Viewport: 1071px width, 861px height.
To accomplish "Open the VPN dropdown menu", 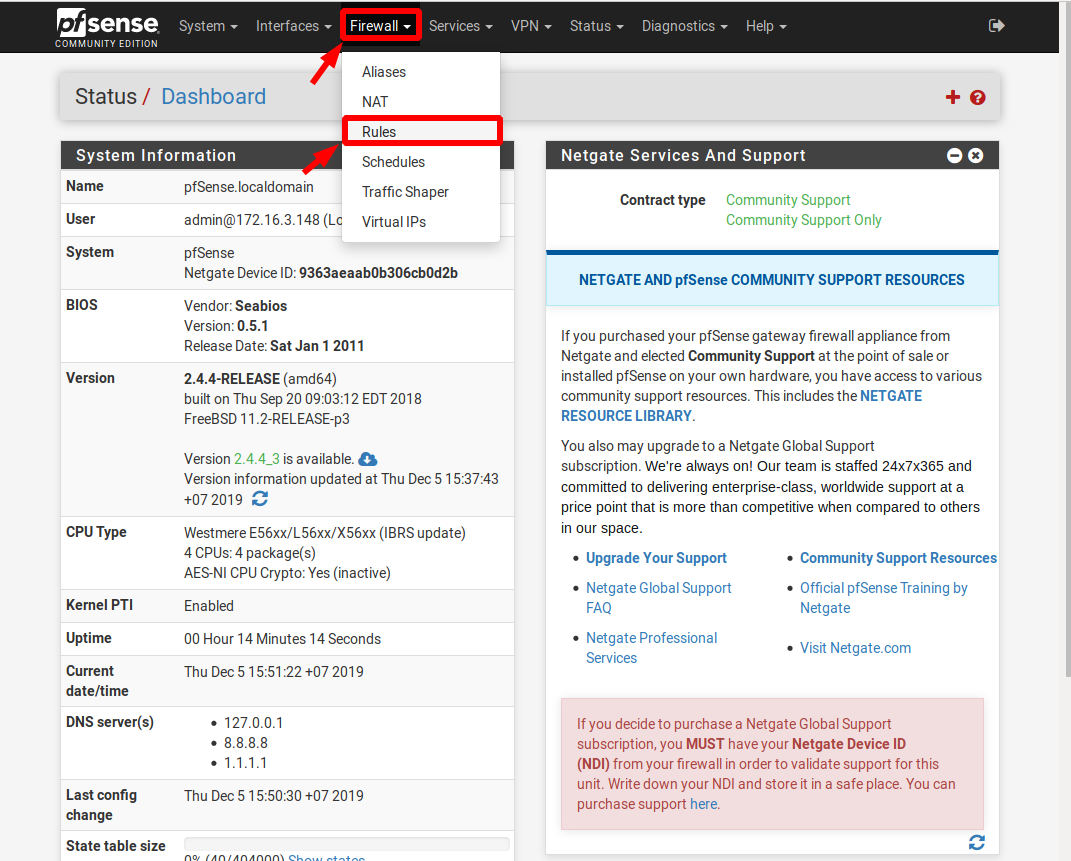I will tap(531, 26).
